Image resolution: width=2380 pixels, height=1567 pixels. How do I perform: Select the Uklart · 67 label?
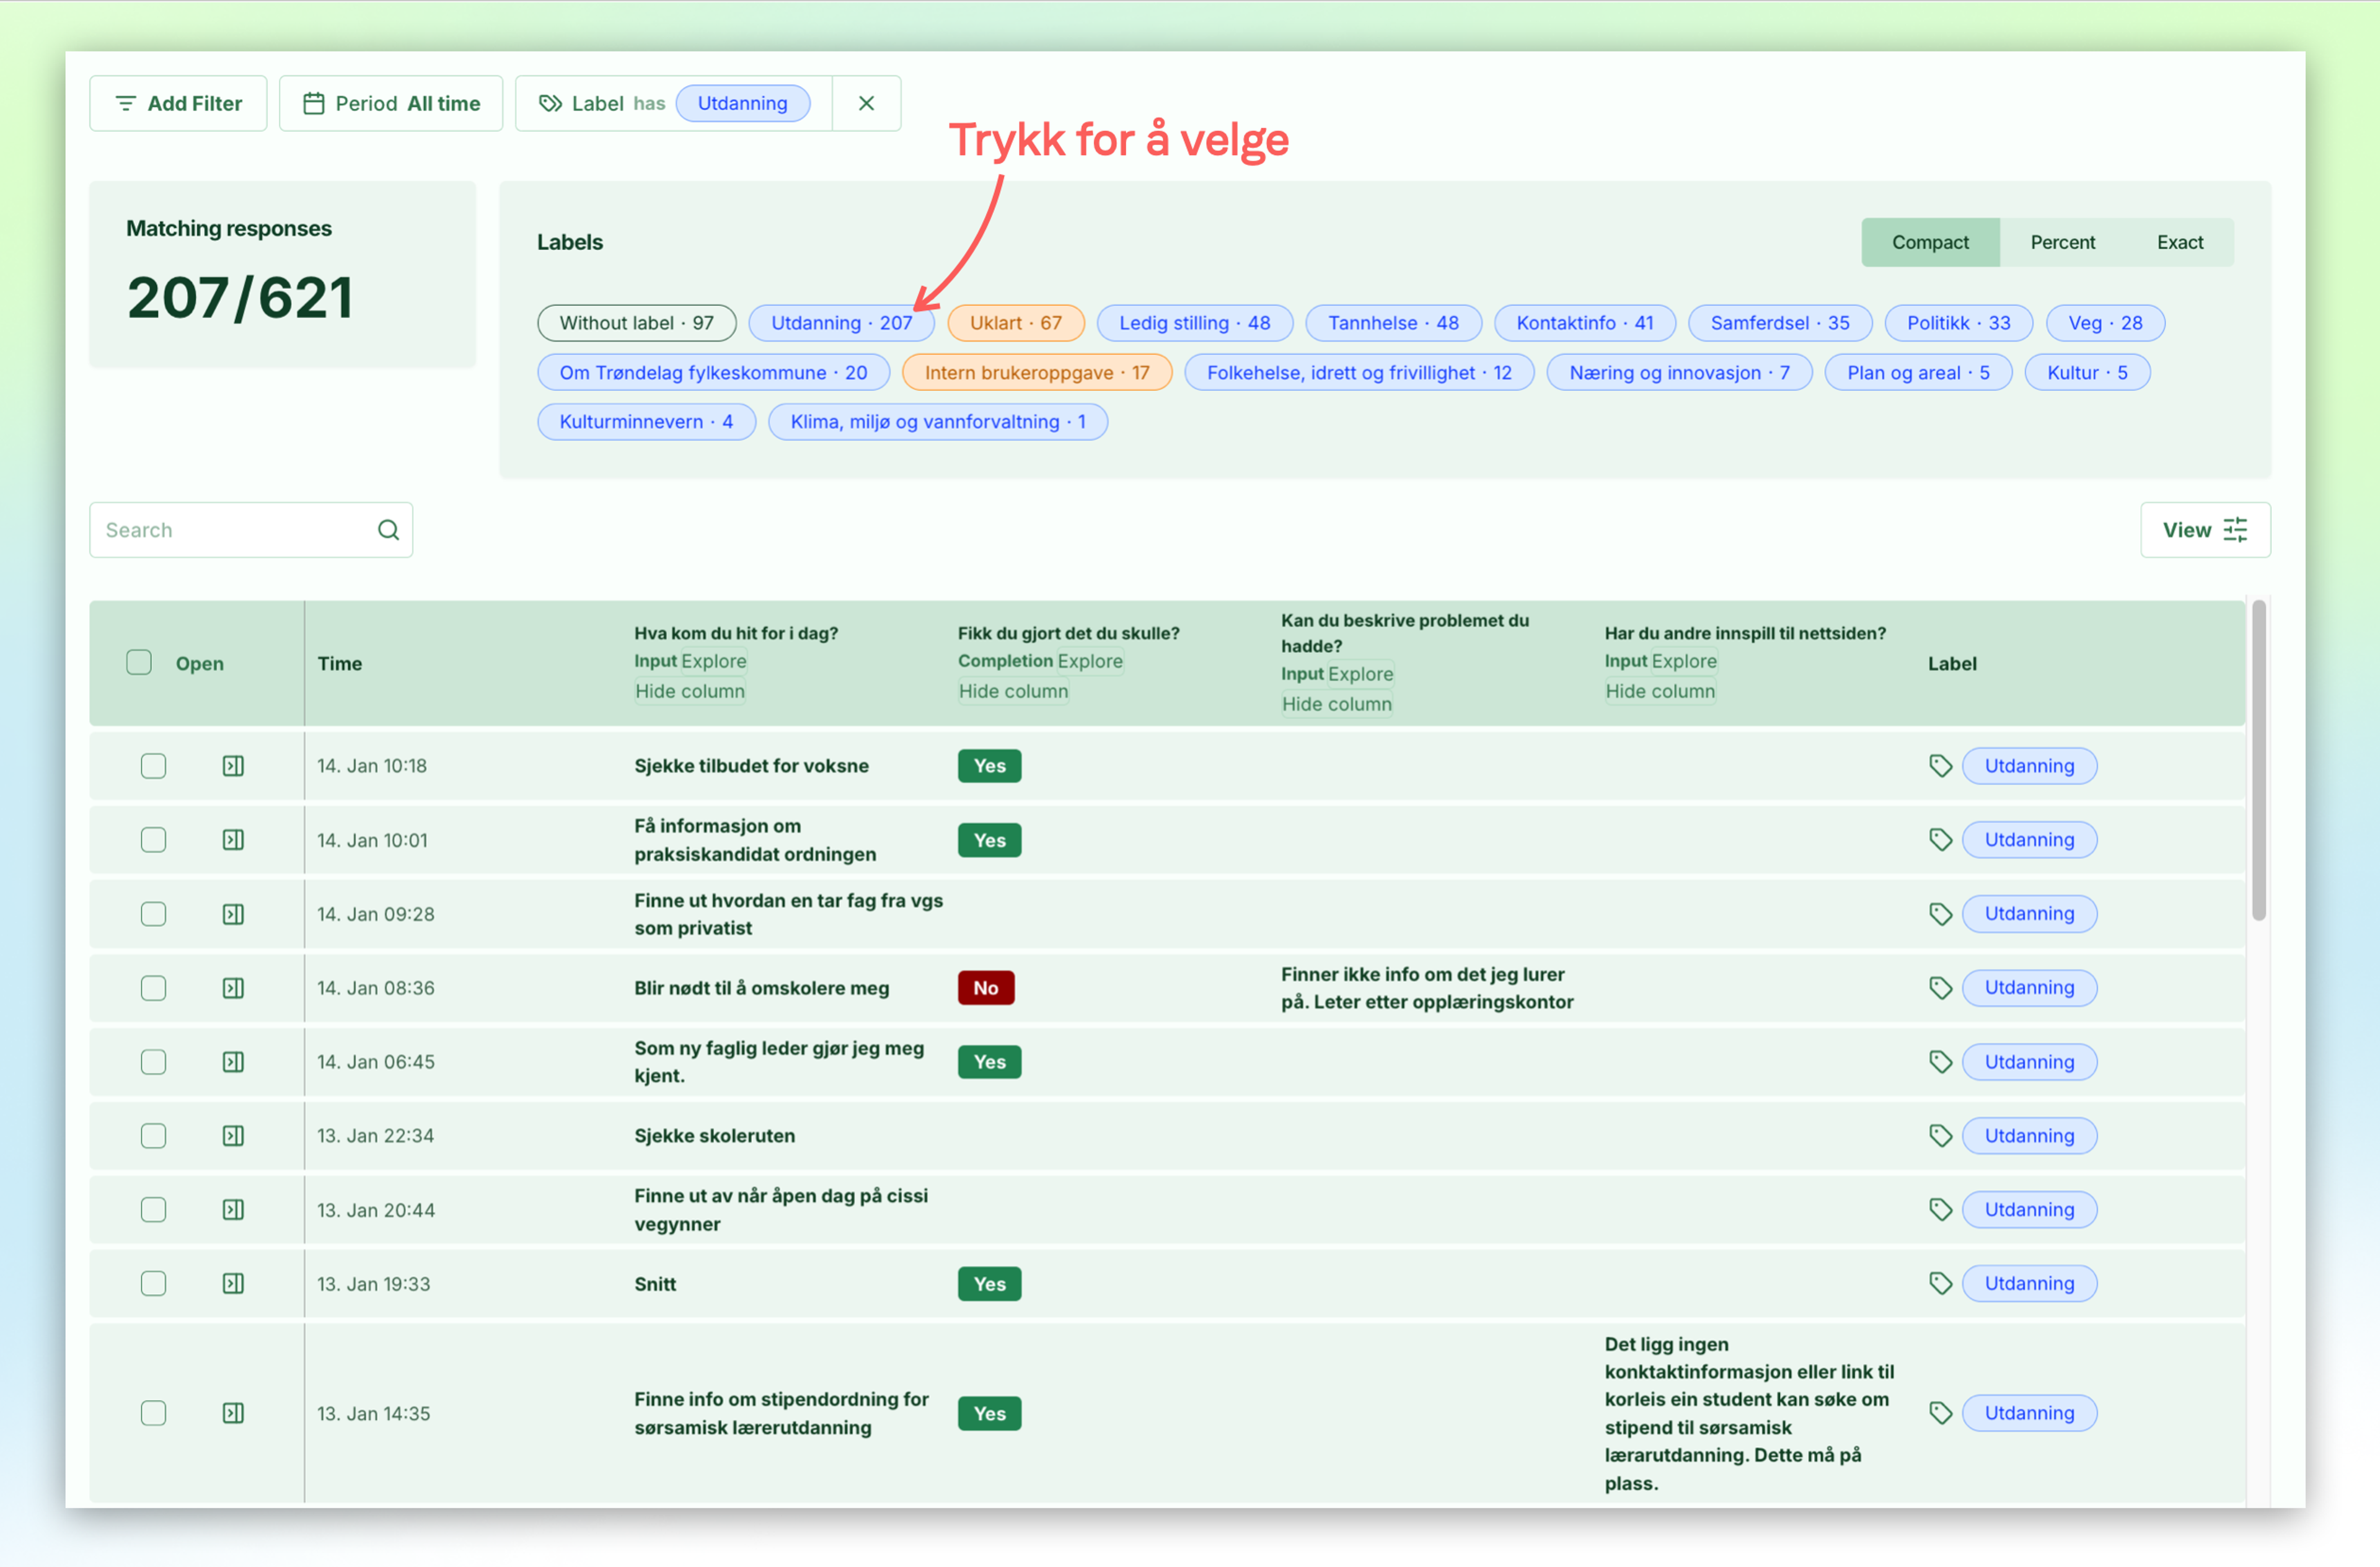(1015, 323)
